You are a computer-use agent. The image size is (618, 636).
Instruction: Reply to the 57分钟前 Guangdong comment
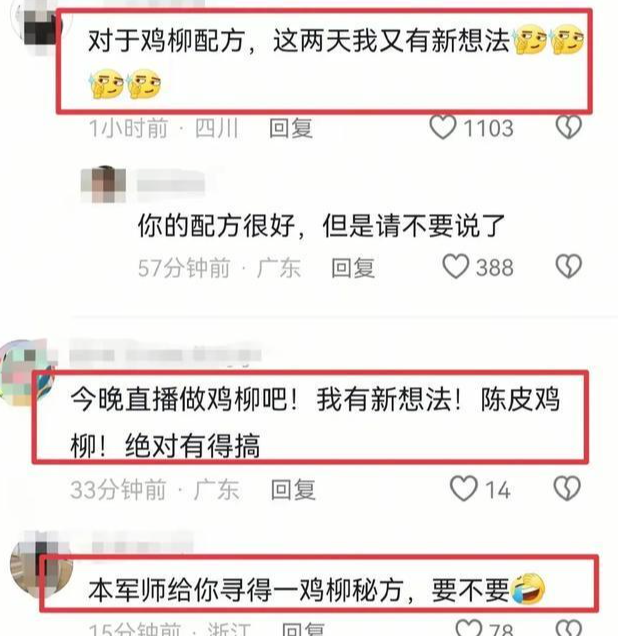pos(353,267)
